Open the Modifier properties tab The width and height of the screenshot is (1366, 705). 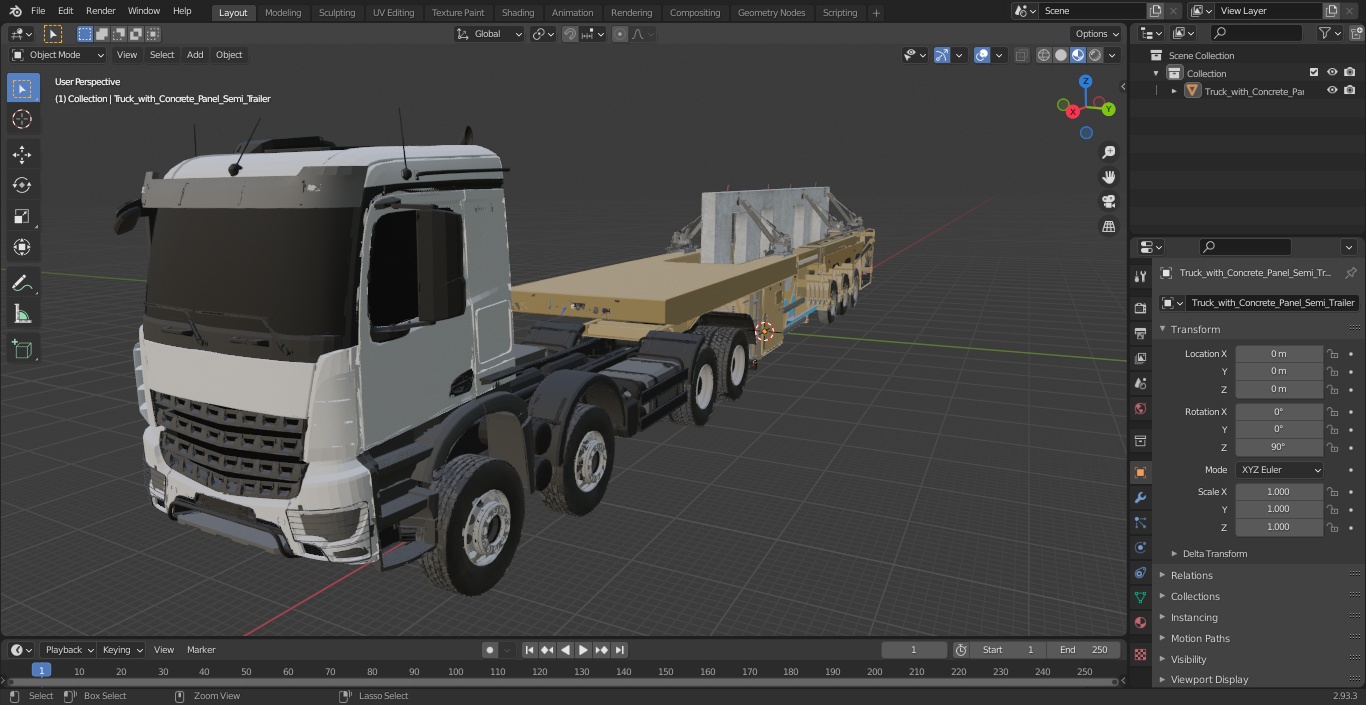click(1140, 497)
